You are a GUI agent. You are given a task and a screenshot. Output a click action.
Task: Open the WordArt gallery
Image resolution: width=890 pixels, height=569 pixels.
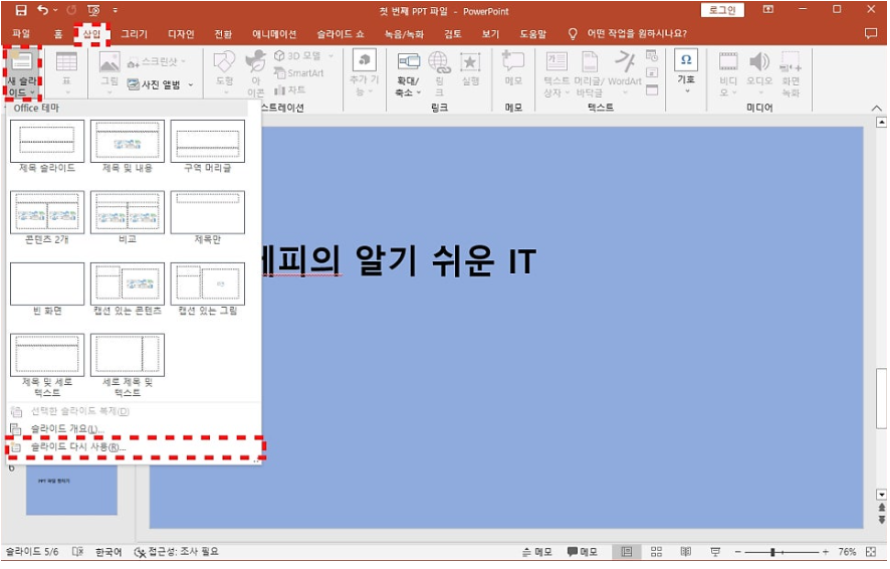(x=624, y=74)
